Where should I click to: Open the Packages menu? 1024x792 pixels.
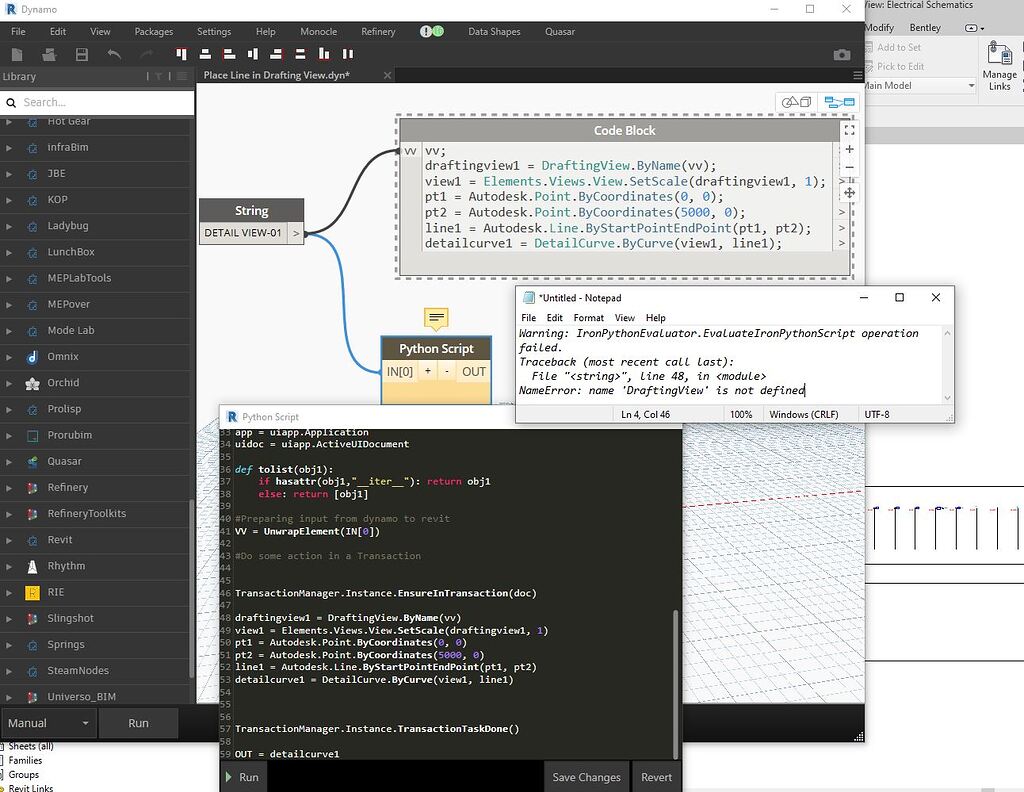click(x=153, y=31)
